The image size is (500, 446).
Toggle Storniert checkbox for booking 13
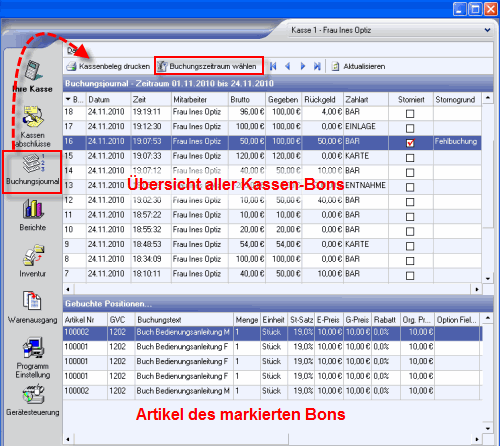click(410, 187)
